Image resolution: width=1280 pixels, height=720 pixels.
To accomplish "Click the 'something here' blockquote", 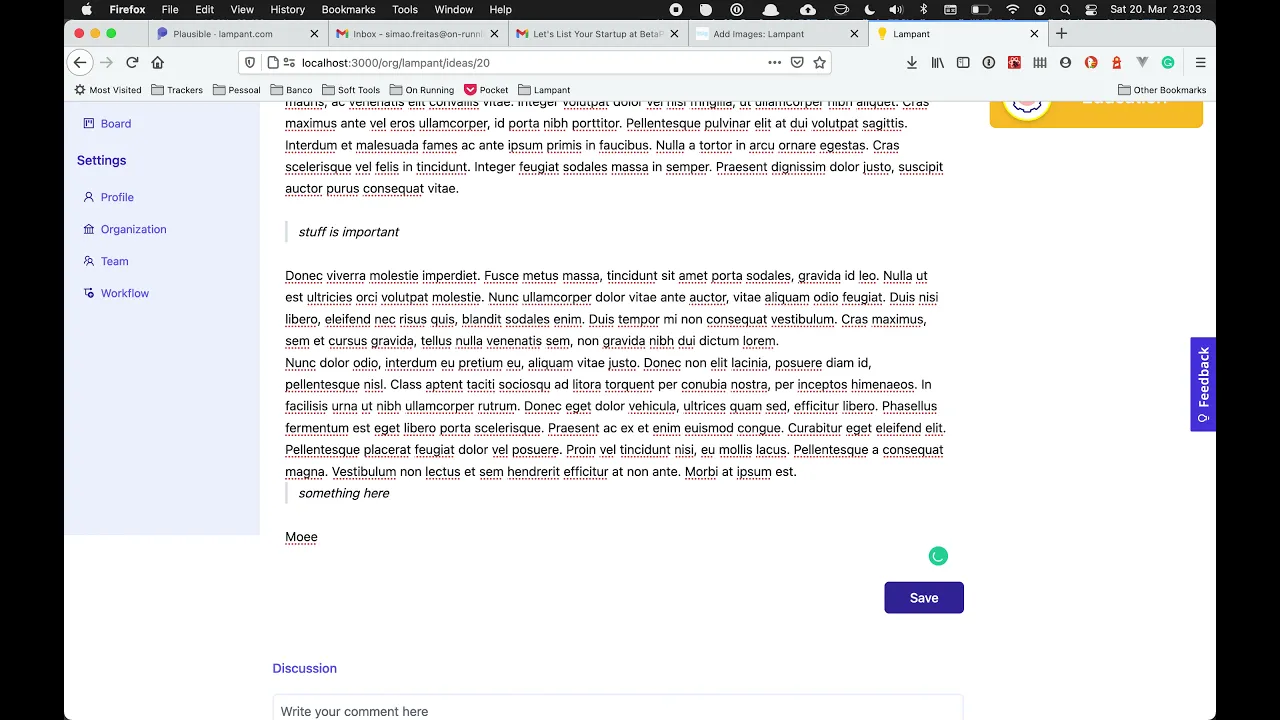I will tap(343, 493).
